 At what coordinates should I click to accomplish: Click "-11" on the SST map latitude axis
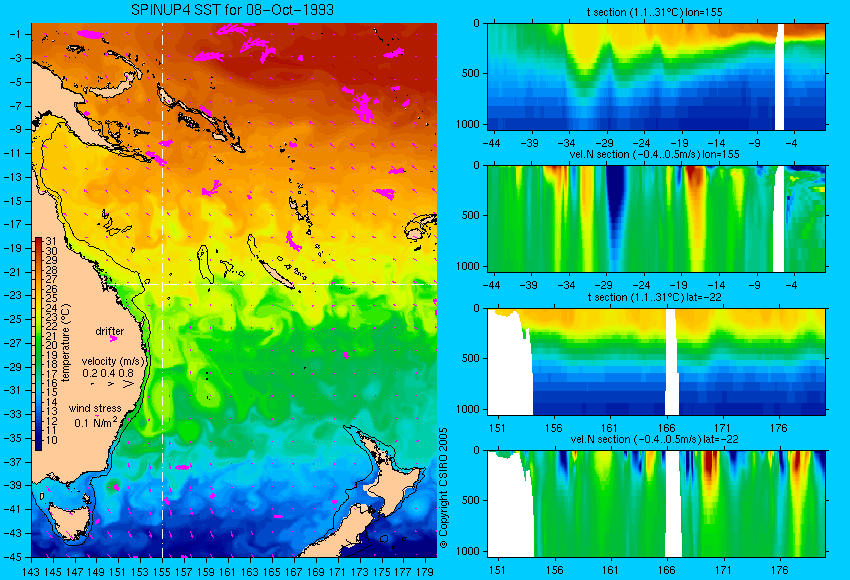click(13, 153)
